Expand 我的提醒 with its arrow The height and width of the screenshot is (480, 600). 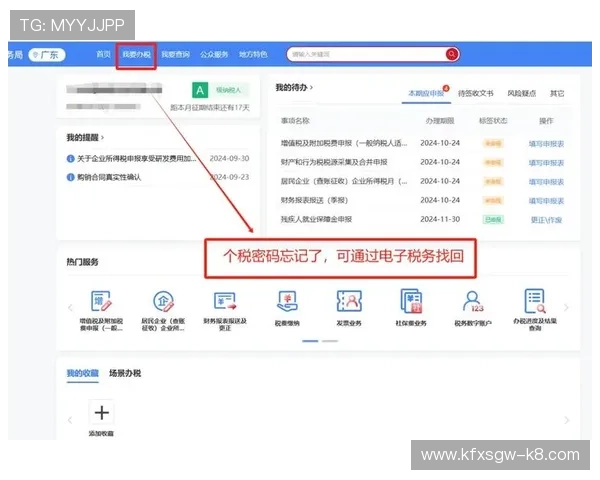pos(103,137)
